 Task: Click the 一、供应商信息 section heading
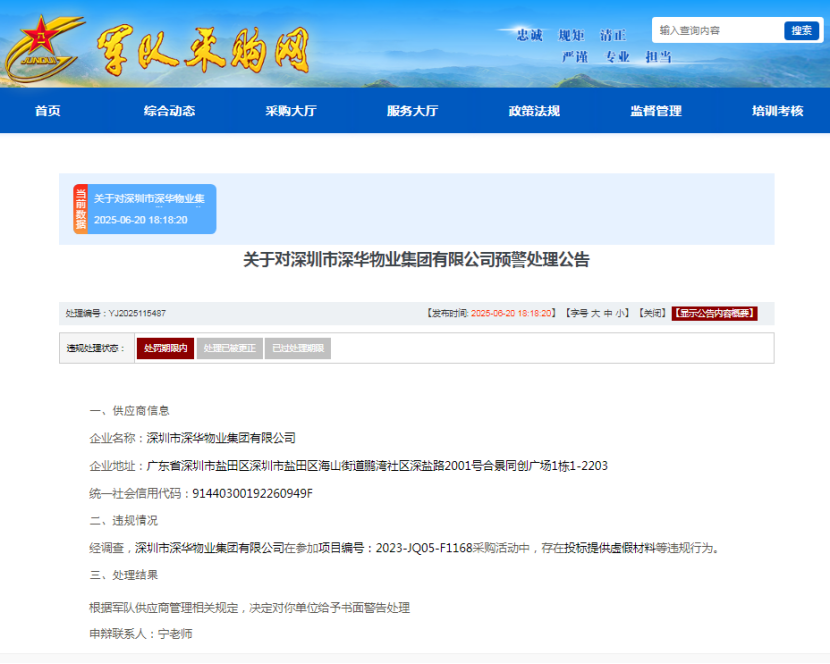[x=130, y=411]
